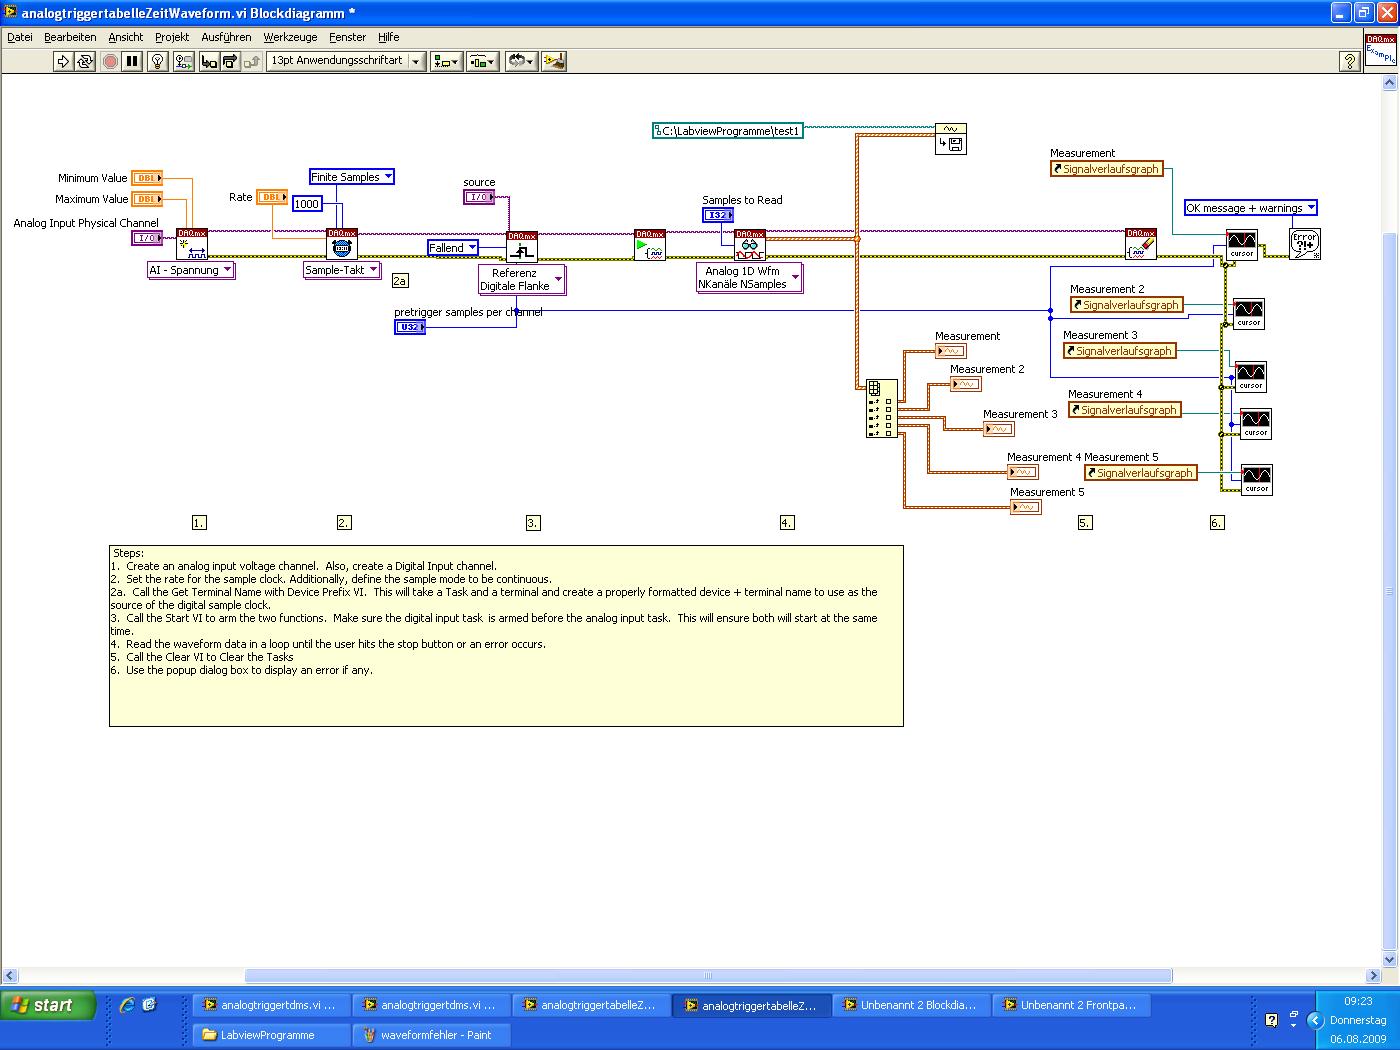Image resolution: width=1400 pixels, height=1050 pixels.
Task: Click the Pause button in toolbar
Action: (x=132, y=61)
